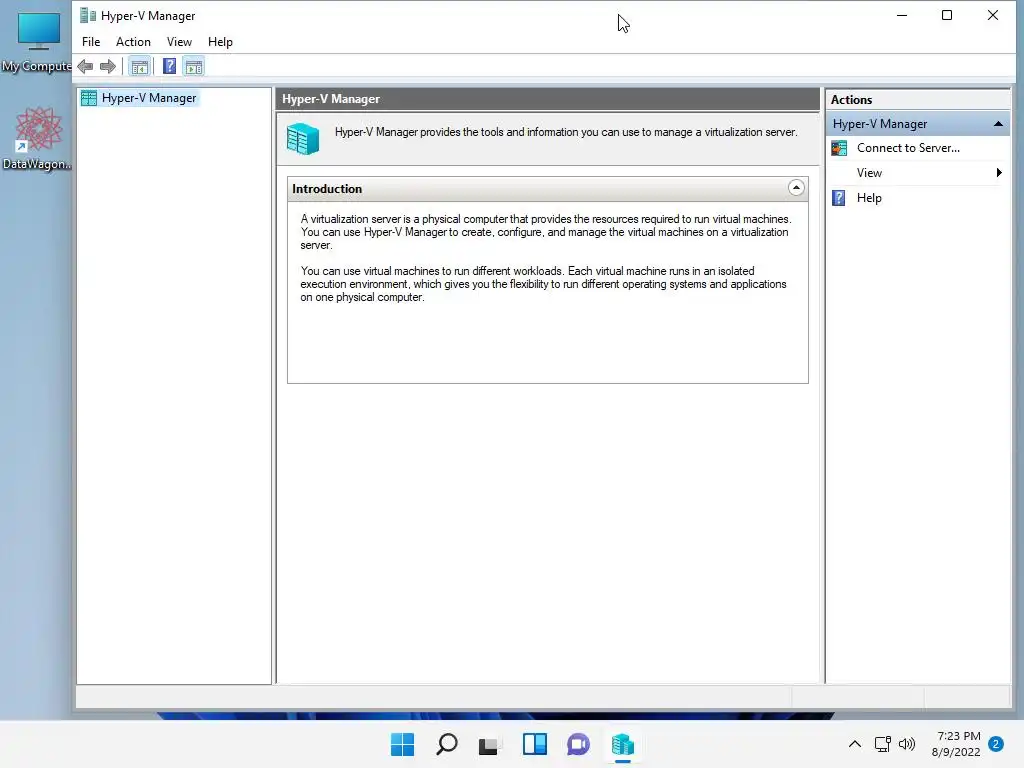Select My Computer desktop icon
The image size is (1024, 768).
(37, 42)
